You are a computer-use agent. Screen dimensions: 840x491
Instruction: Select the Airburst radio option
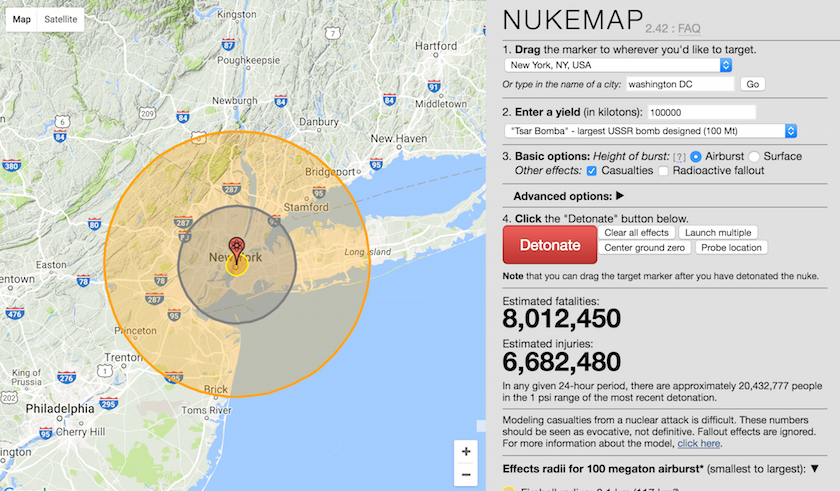coord(696,157)
